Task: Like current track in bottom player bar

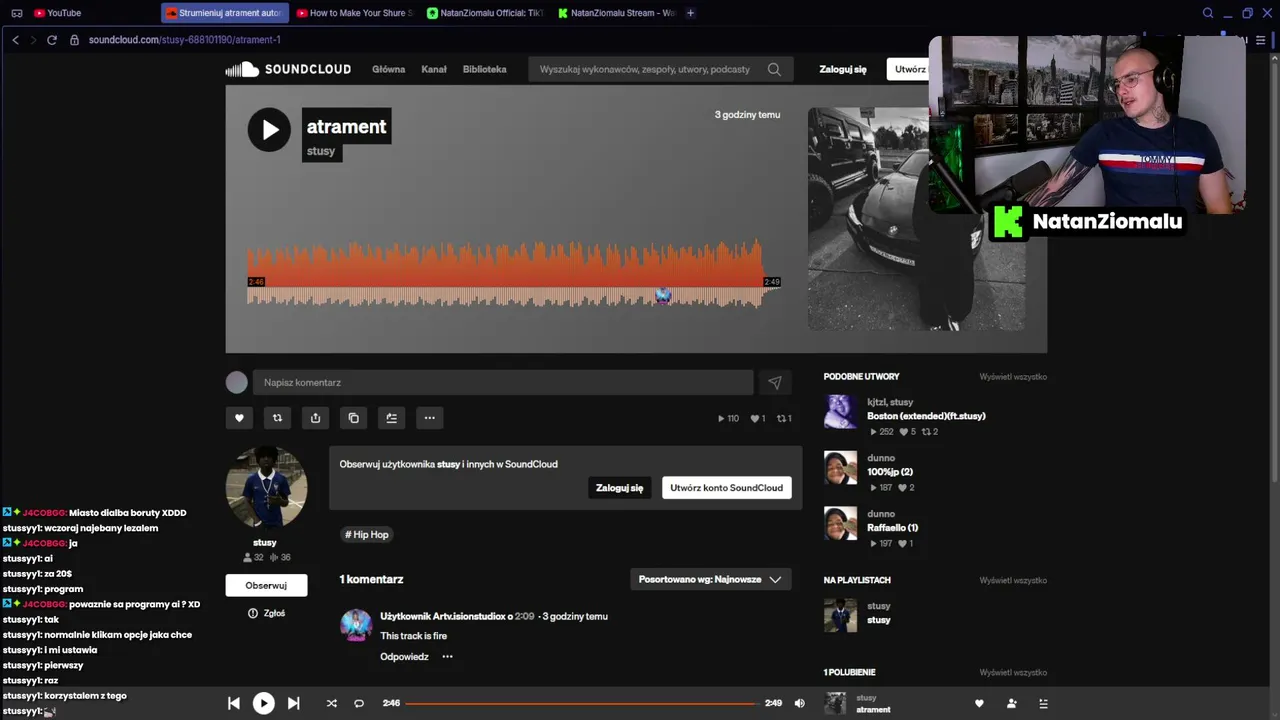Action: point(979,703)
